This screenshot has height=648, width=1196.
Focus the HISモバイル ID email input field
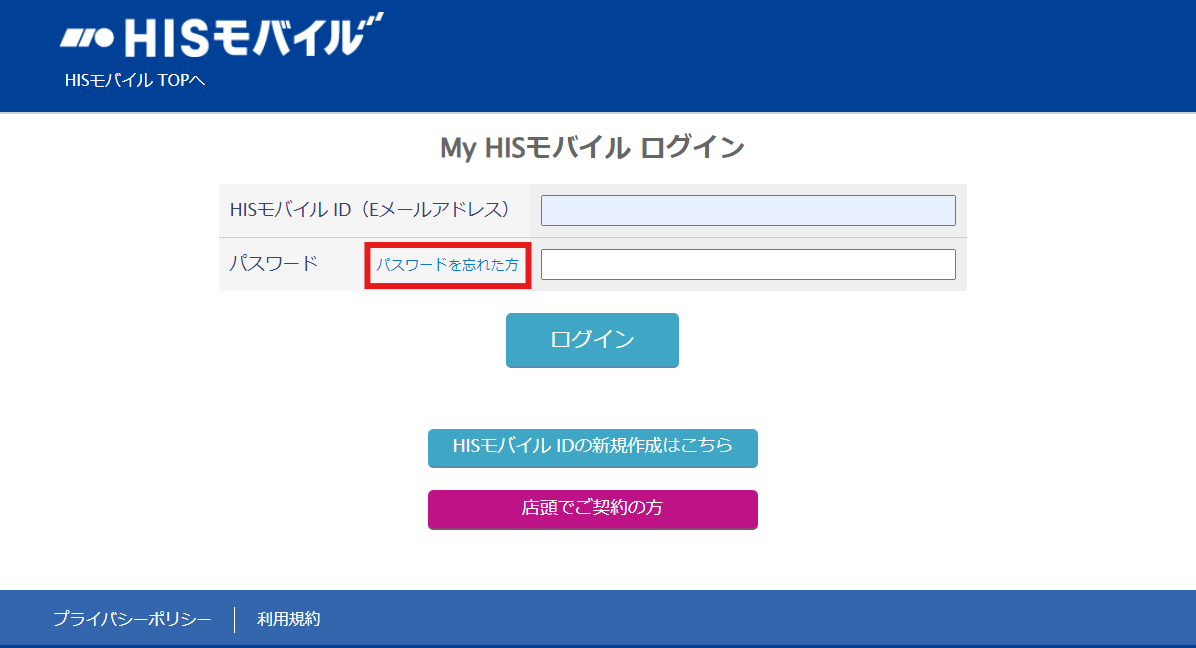pos(748,210)
